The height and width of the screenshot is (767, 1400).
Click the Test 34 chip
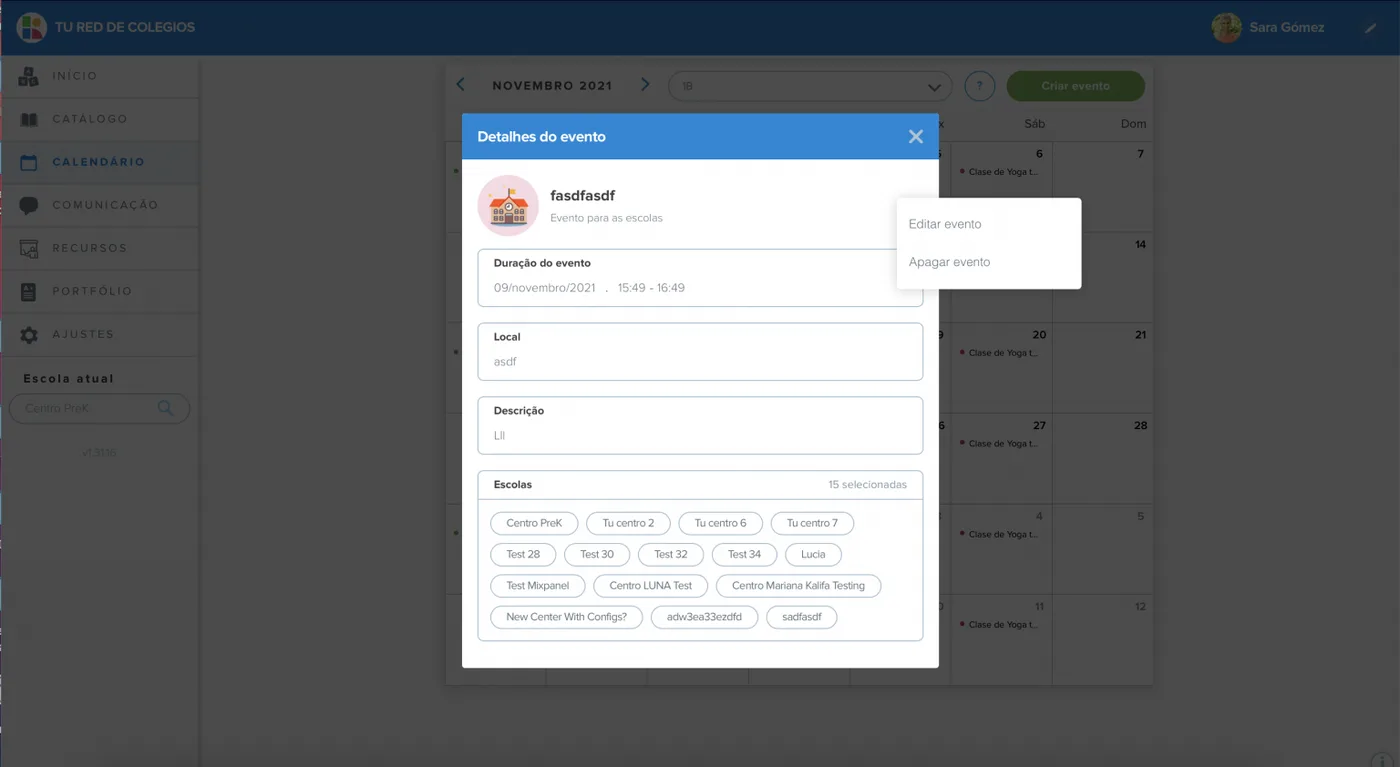coord(744,554)
